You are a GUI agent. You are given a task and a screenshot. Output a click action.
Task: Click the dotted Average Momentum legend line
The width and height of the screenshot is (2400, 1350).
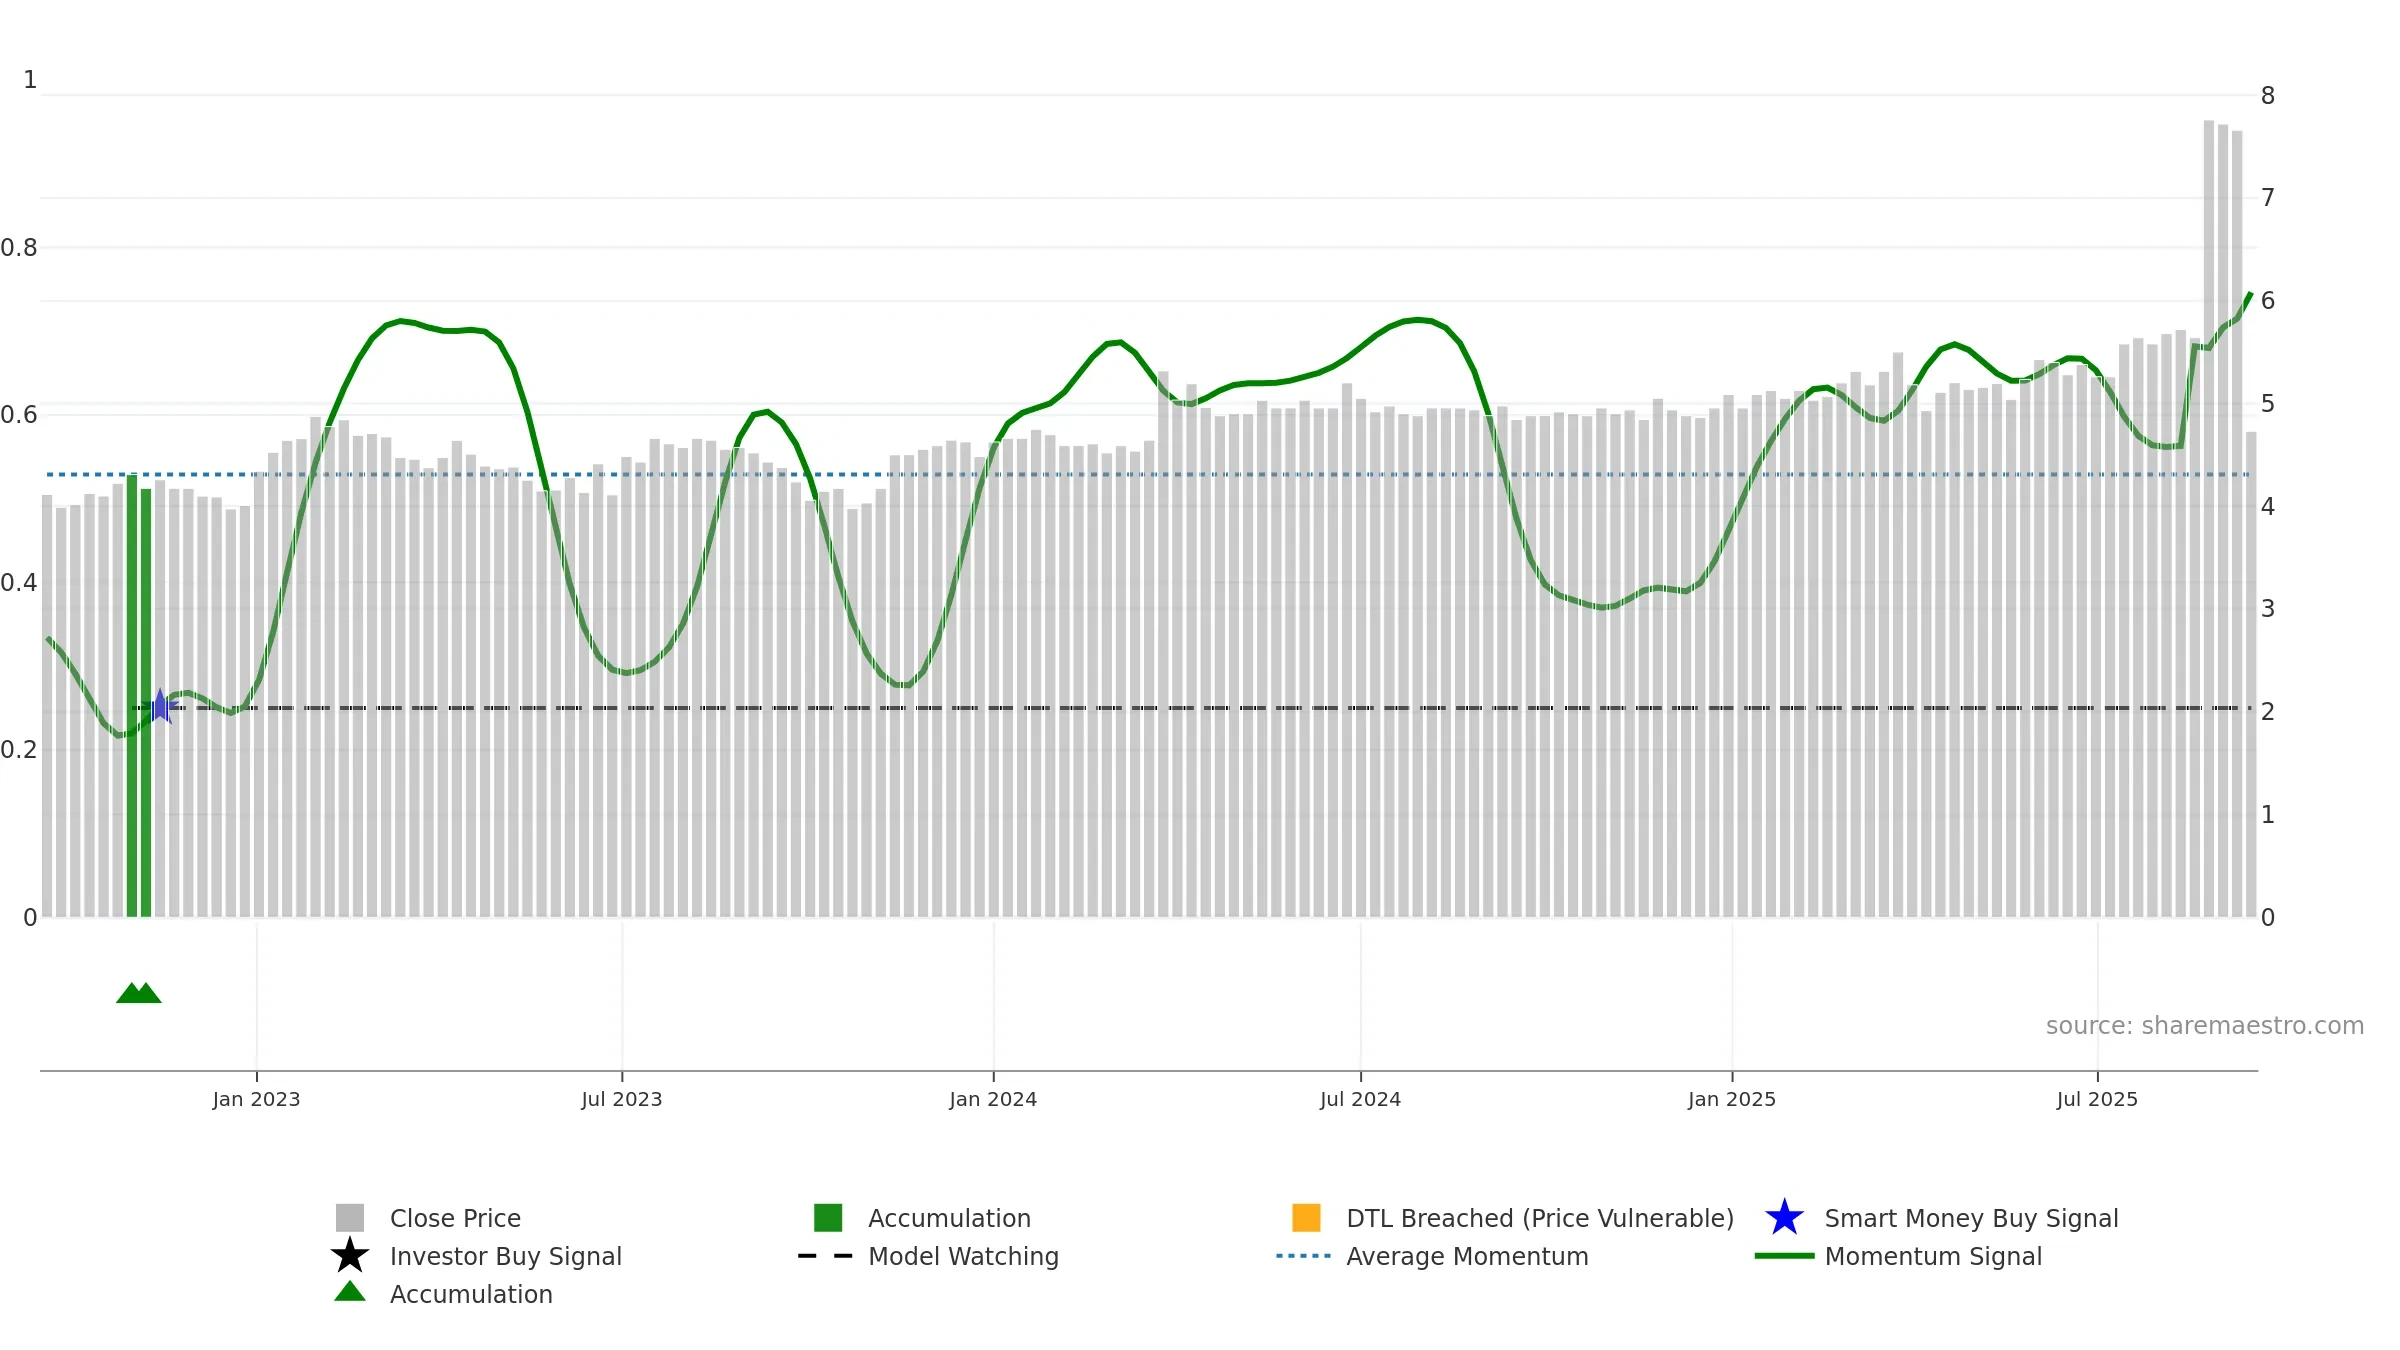(x=1304, y=1255)
